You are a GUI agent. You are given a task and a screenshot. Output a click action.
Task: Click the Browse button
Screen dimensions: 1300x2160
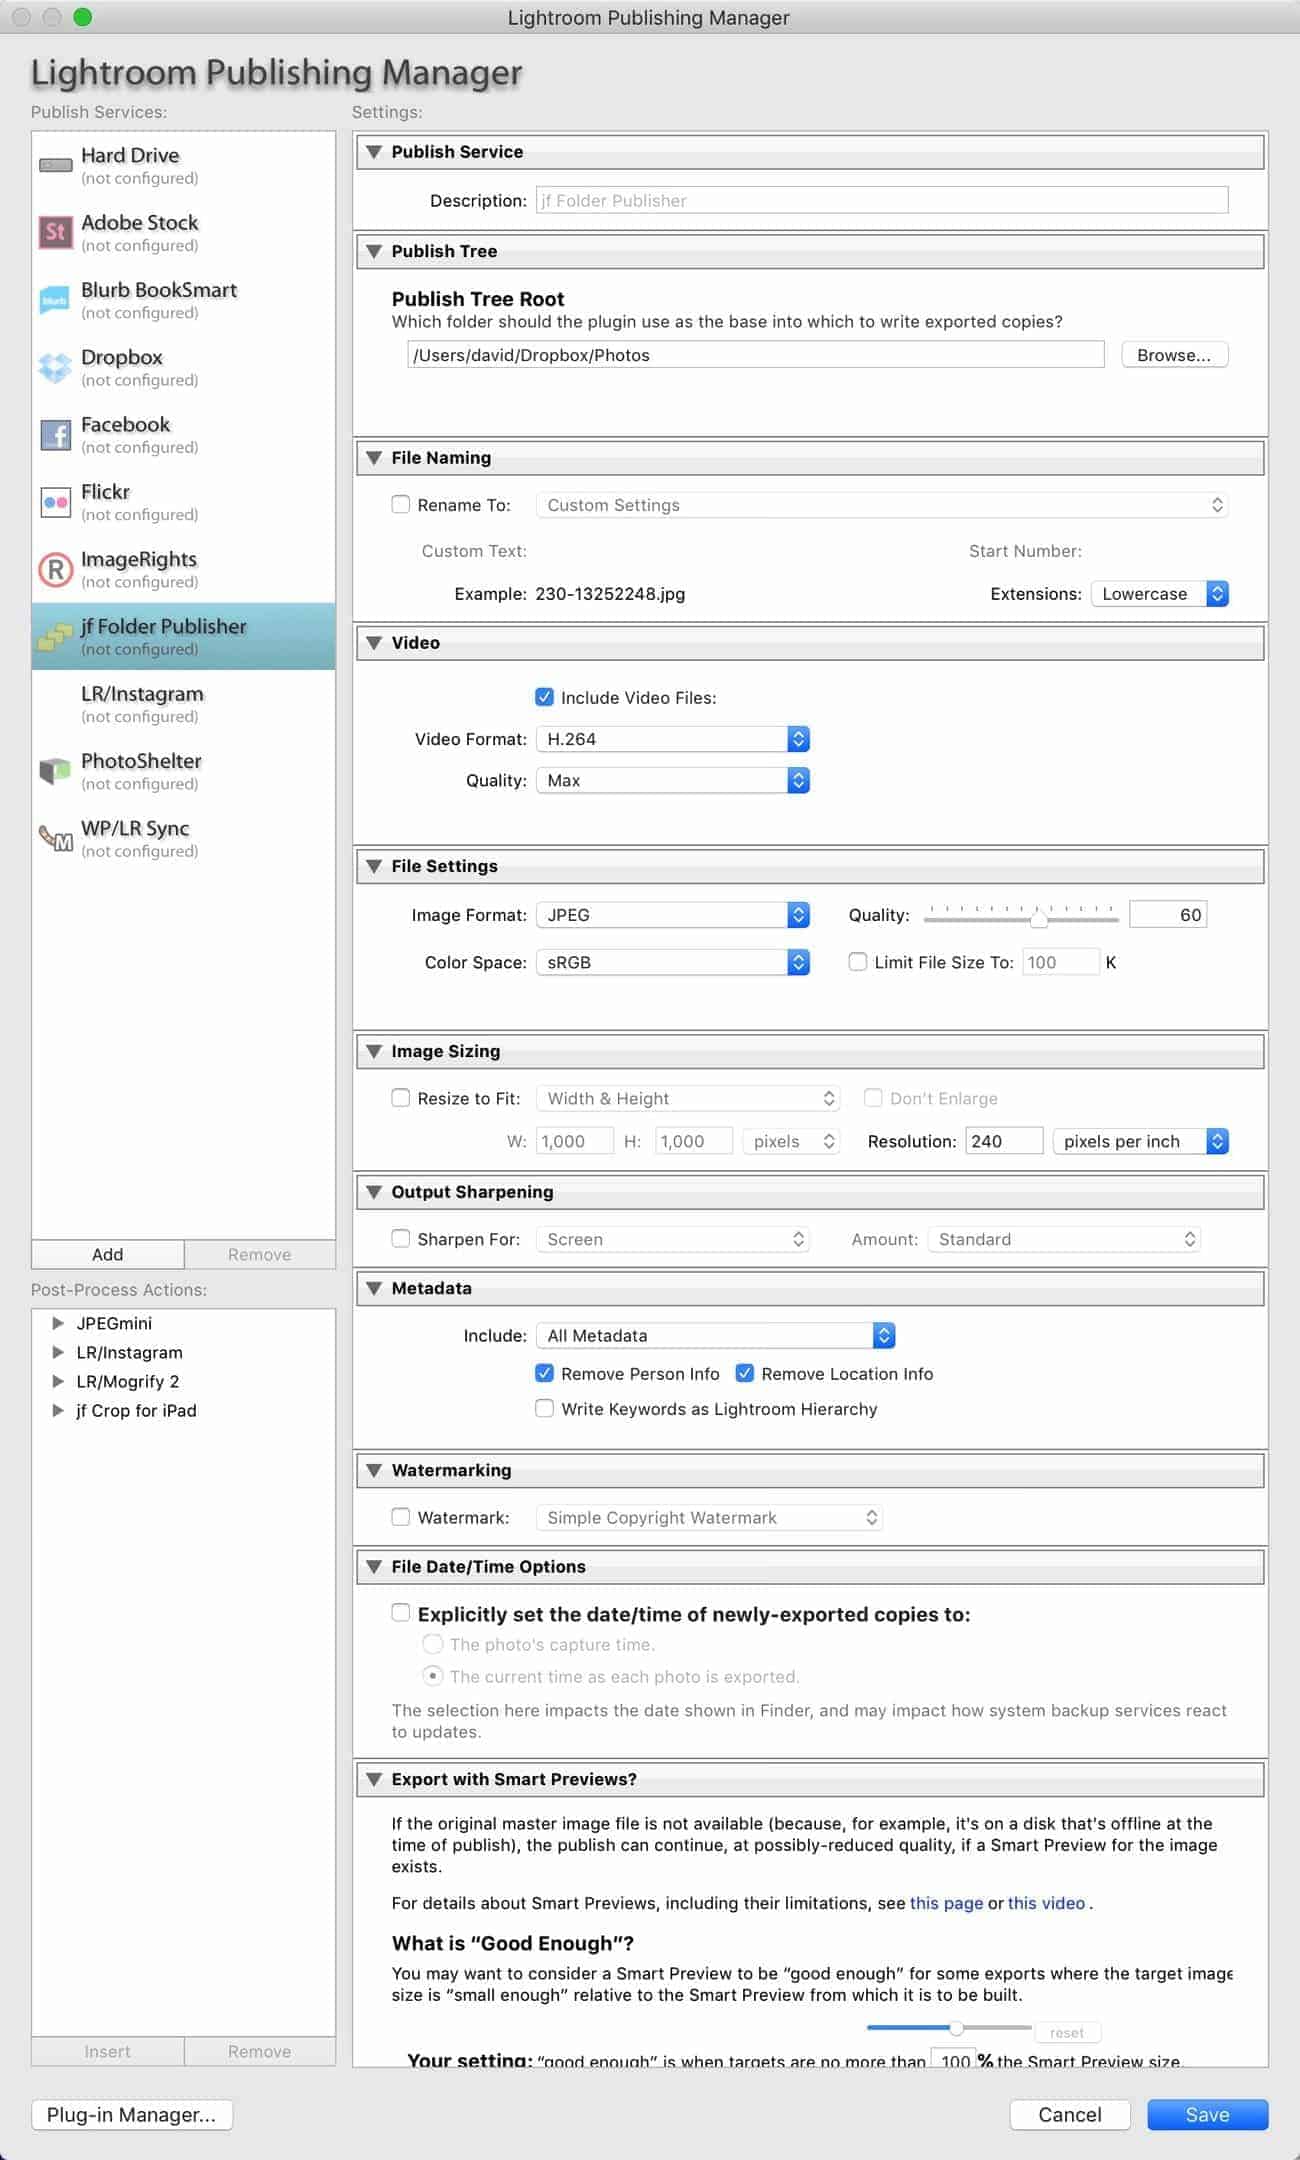coord(1174,355)
